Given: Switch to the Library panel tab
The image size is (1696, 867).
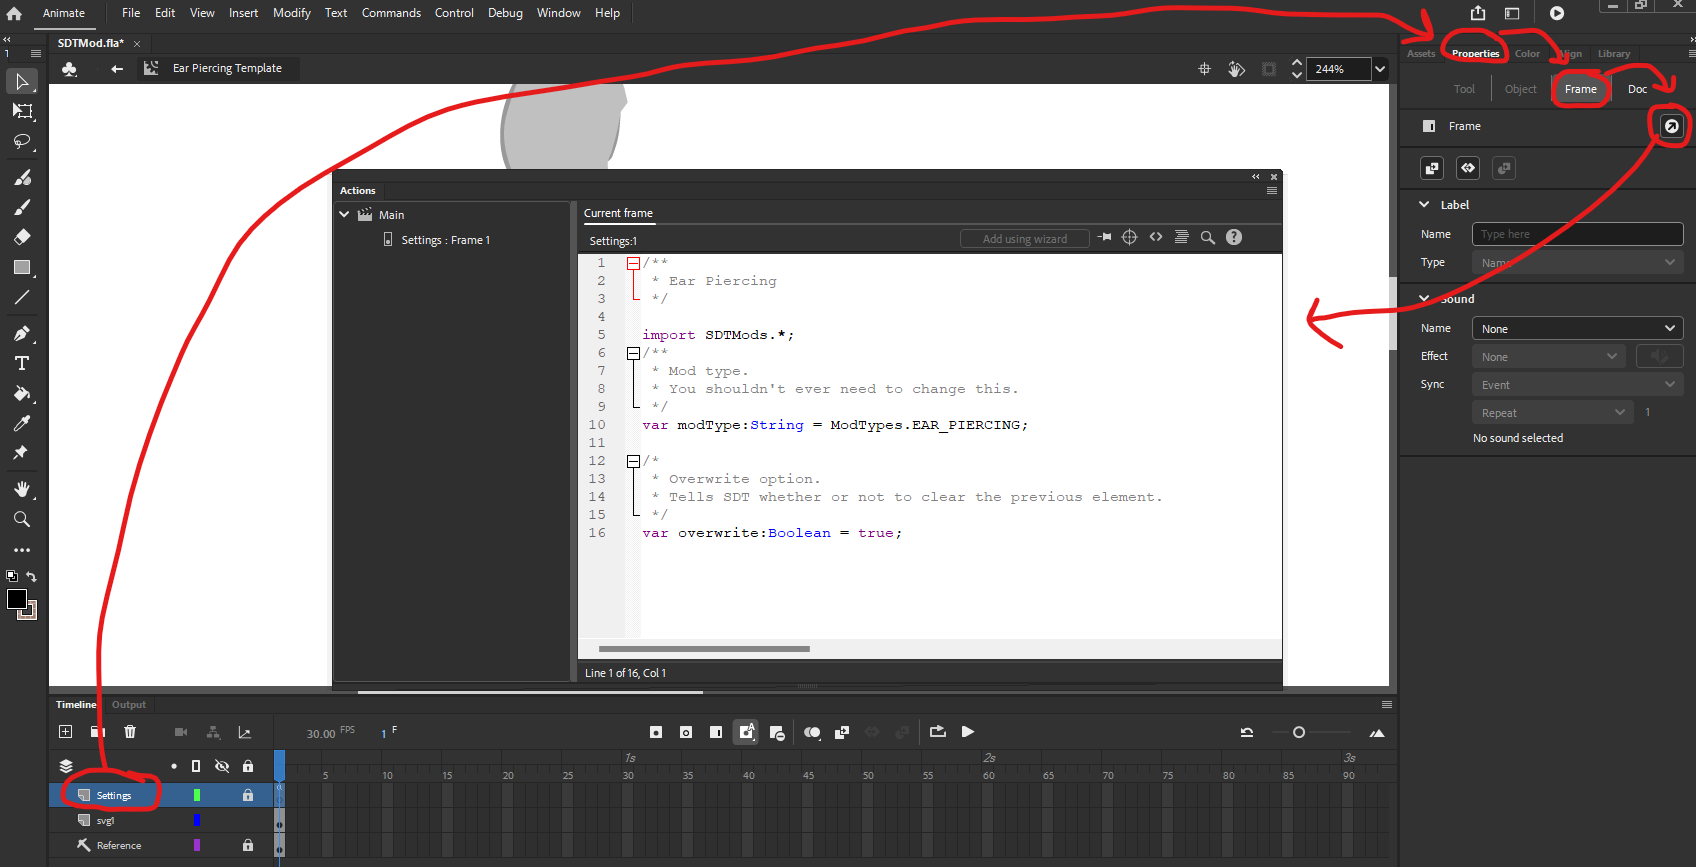Looking at the screenshot, I should (x=1613, y=54).
